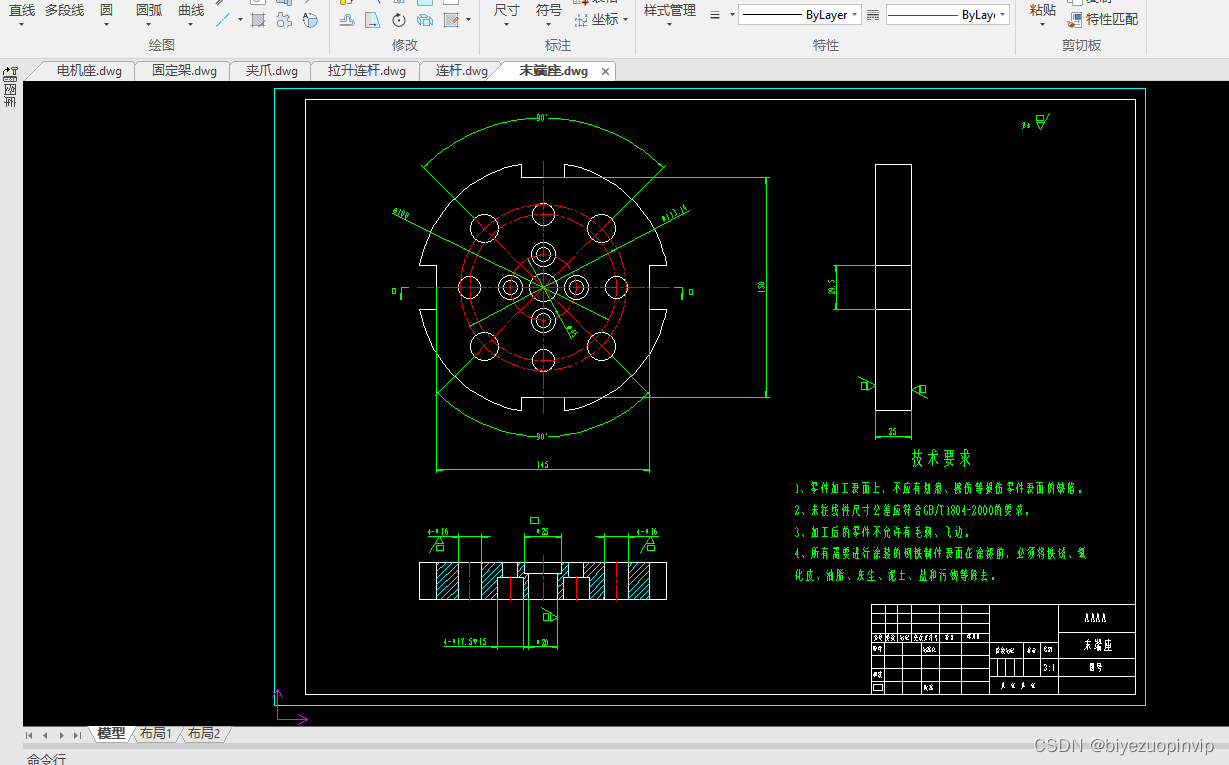Jump to the last layout tab arrow

point(77,735)
